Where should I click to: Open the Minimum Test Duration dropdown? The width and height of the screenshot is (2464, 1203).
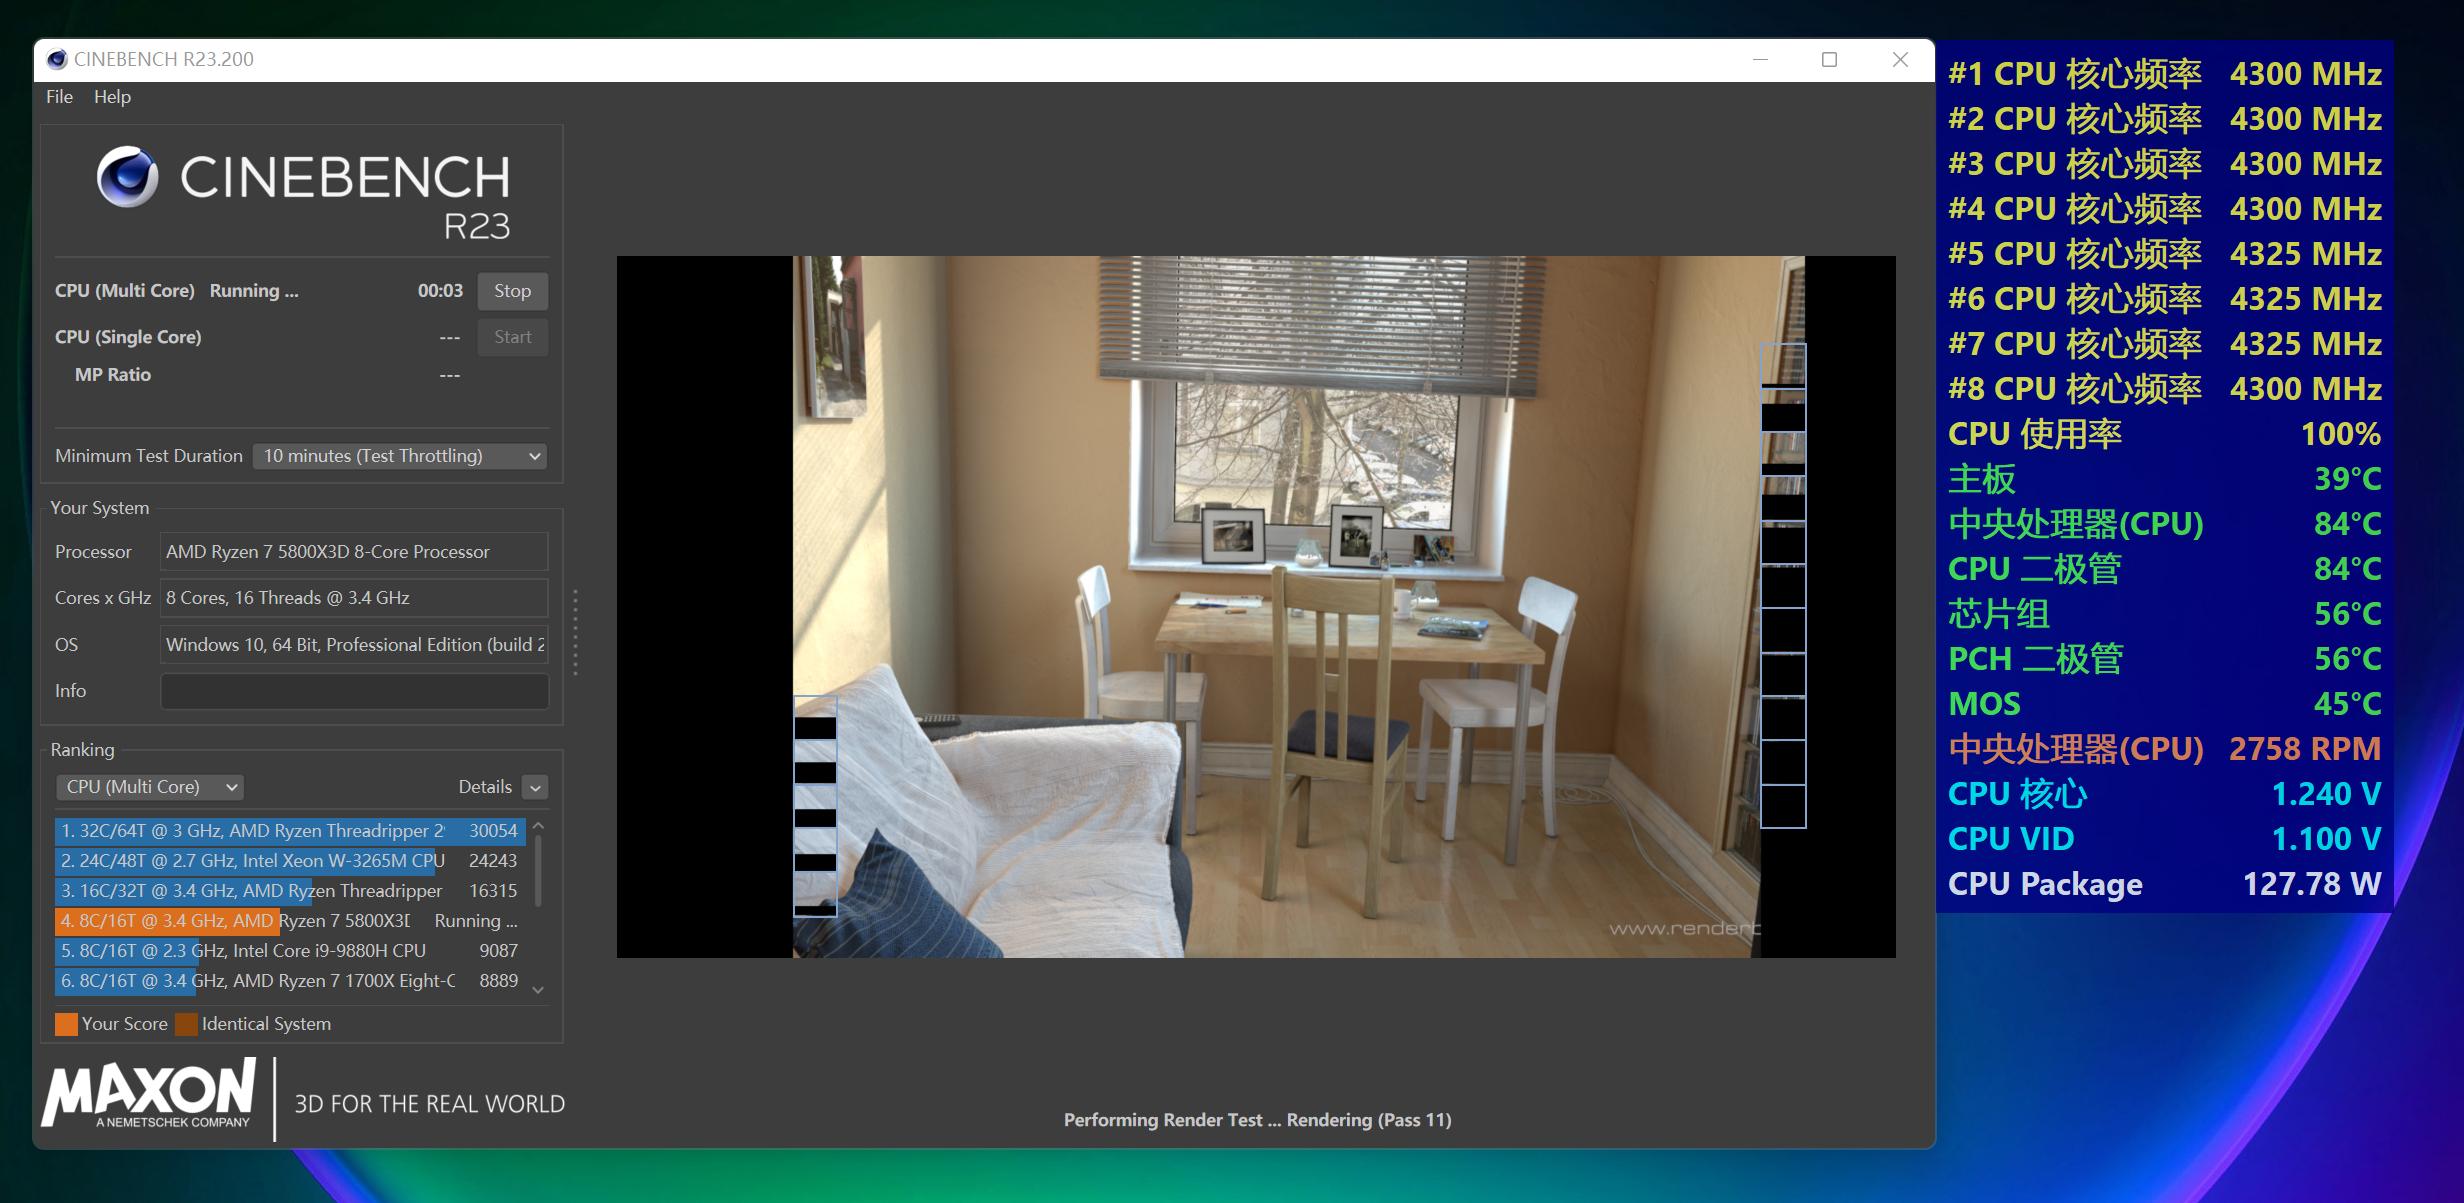pos(400,456)
